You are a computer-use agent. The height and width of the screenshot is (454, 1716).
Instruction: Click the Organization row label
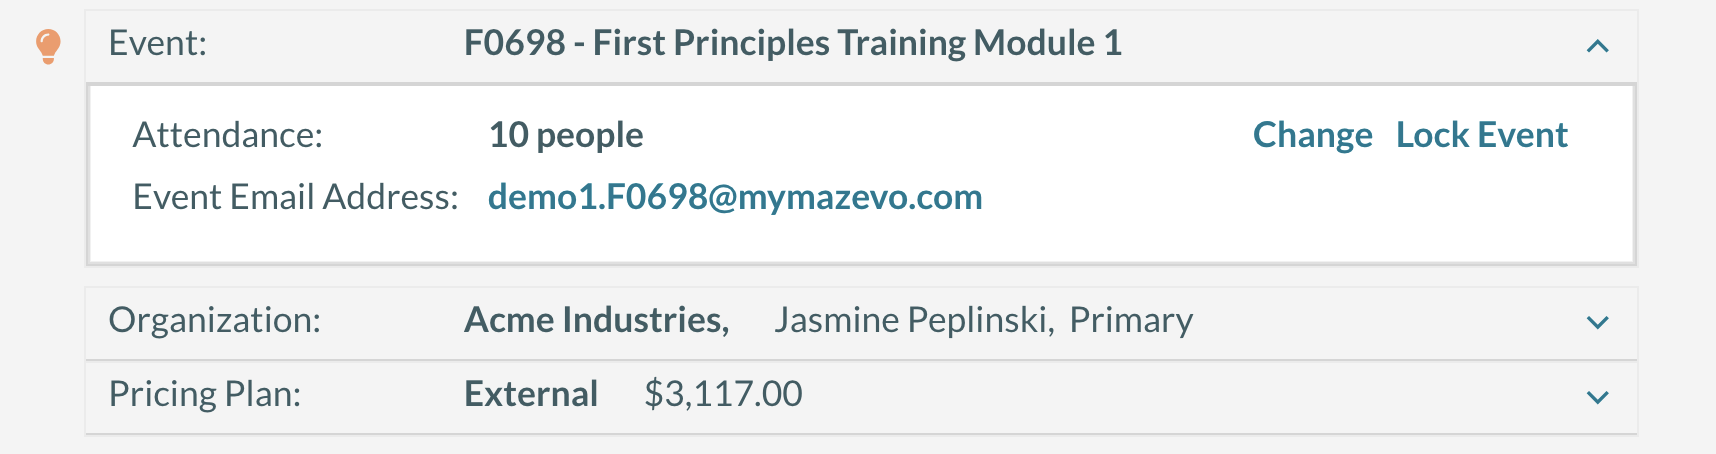[215, 320]
